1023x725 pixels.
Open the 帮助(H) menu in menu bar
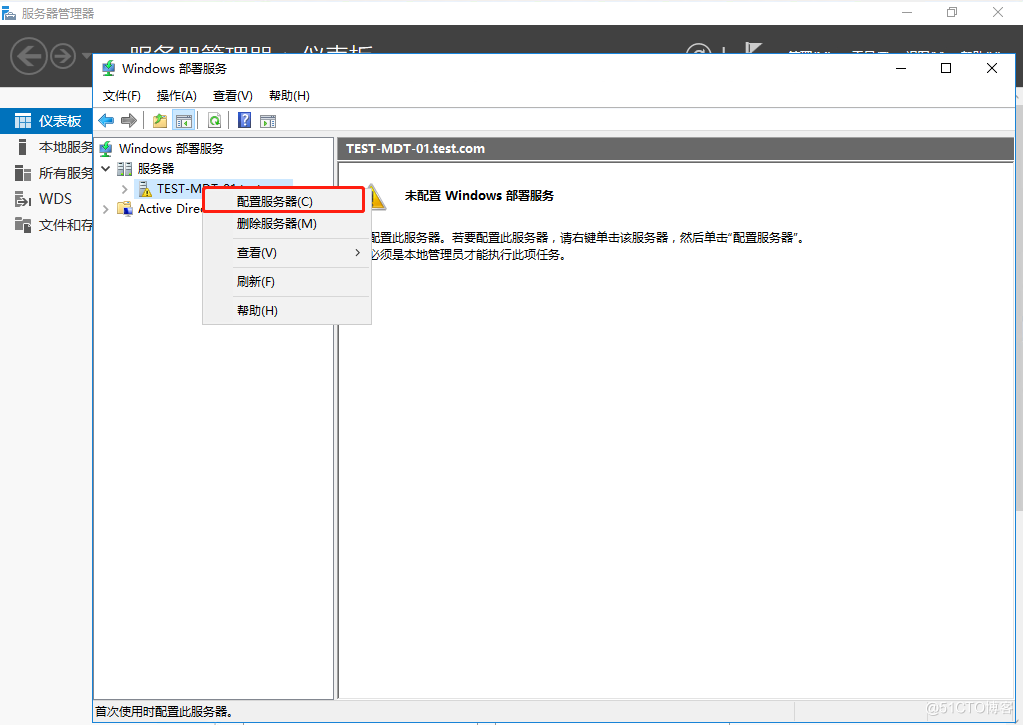point(289,96)
